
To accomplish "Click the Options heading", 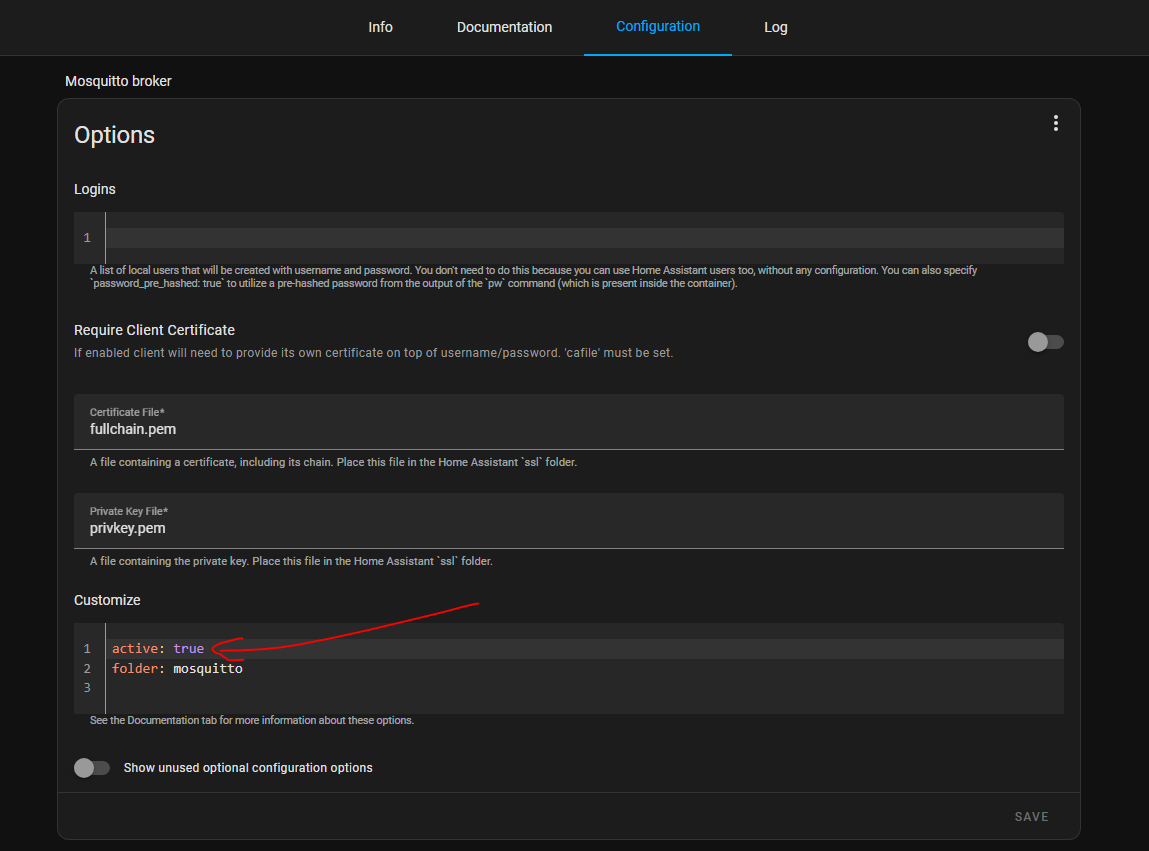I will pyautogui.click(x=114, y=135).
